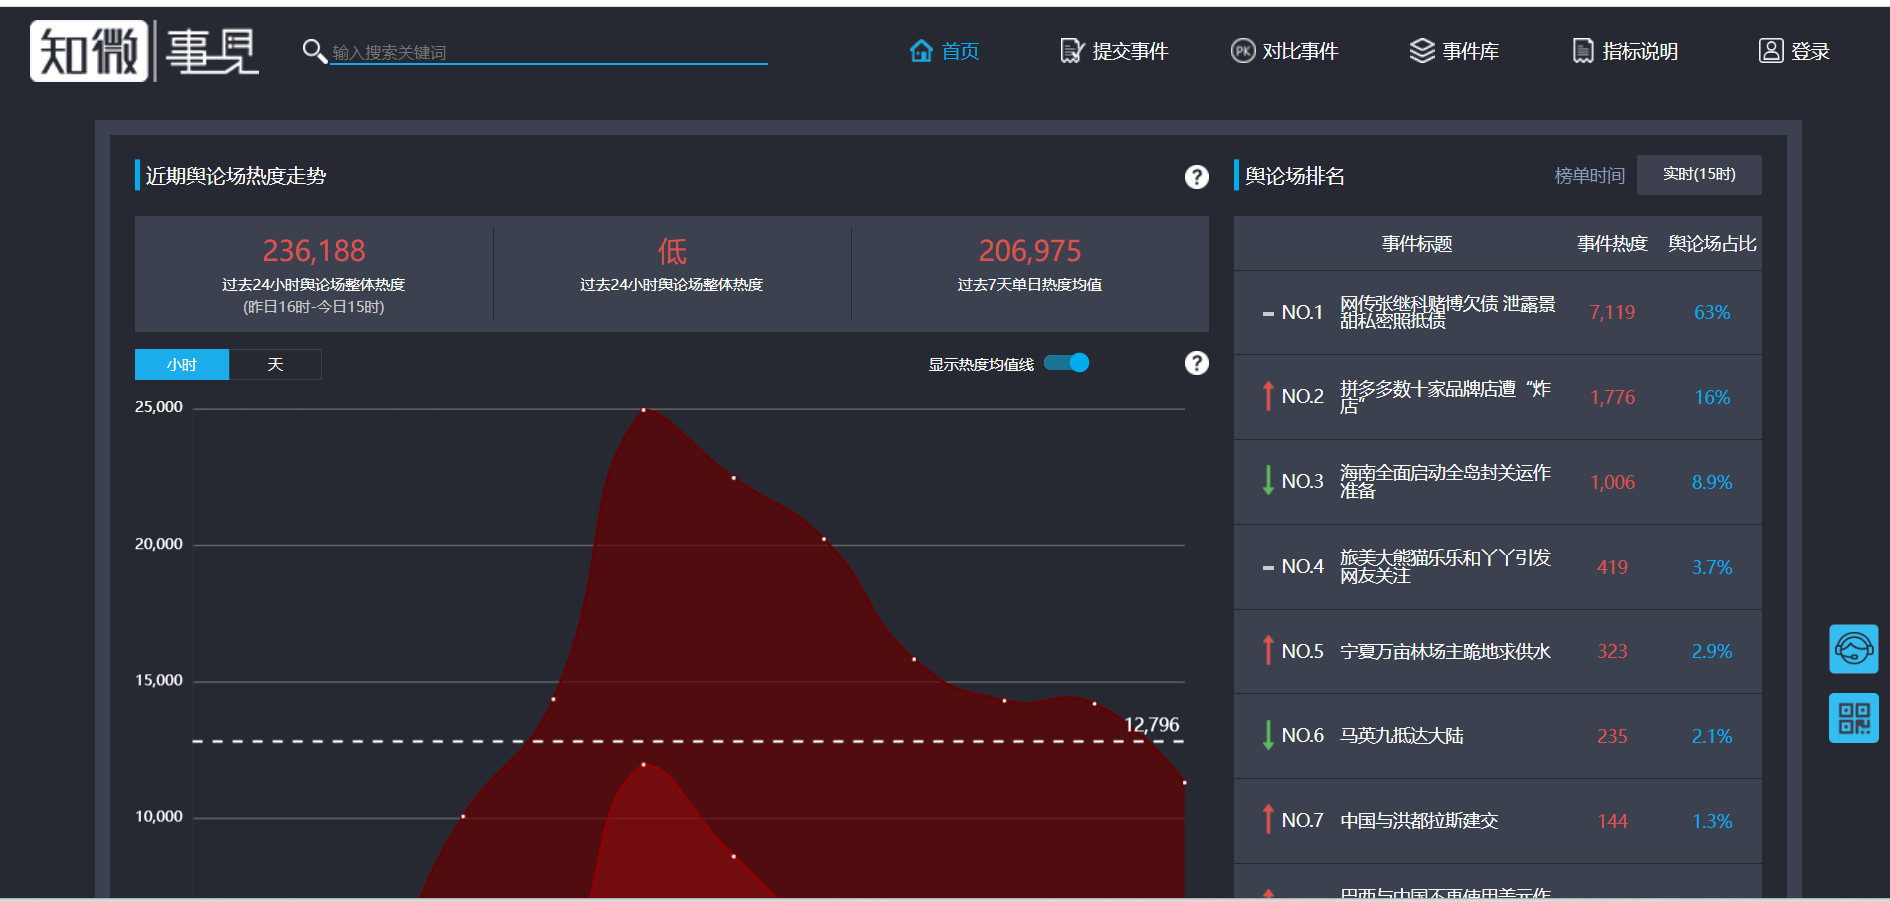Image resolution: width=1890 pixels, height=902 pixels.
Task: Switch chart to 小时 tab
Action: point(182,364)
